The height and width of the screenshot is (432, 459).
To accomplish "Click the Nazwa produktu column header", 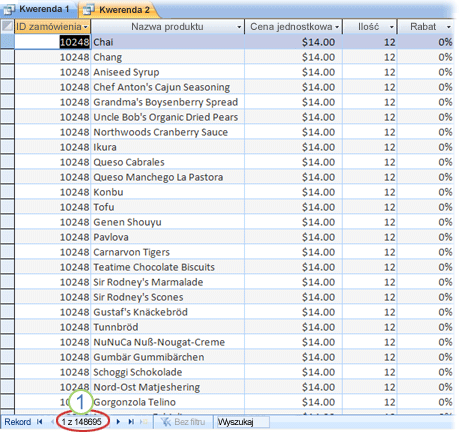I will tap(167, 27).
